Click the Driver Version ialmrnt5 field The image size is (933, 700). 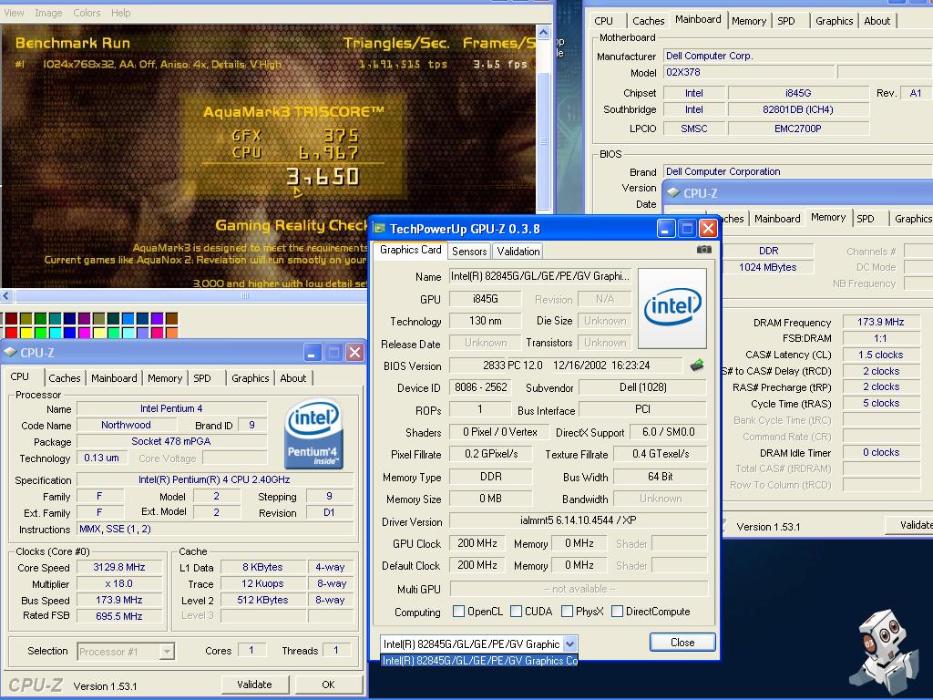pyautogui.click(x=578, y=520)
